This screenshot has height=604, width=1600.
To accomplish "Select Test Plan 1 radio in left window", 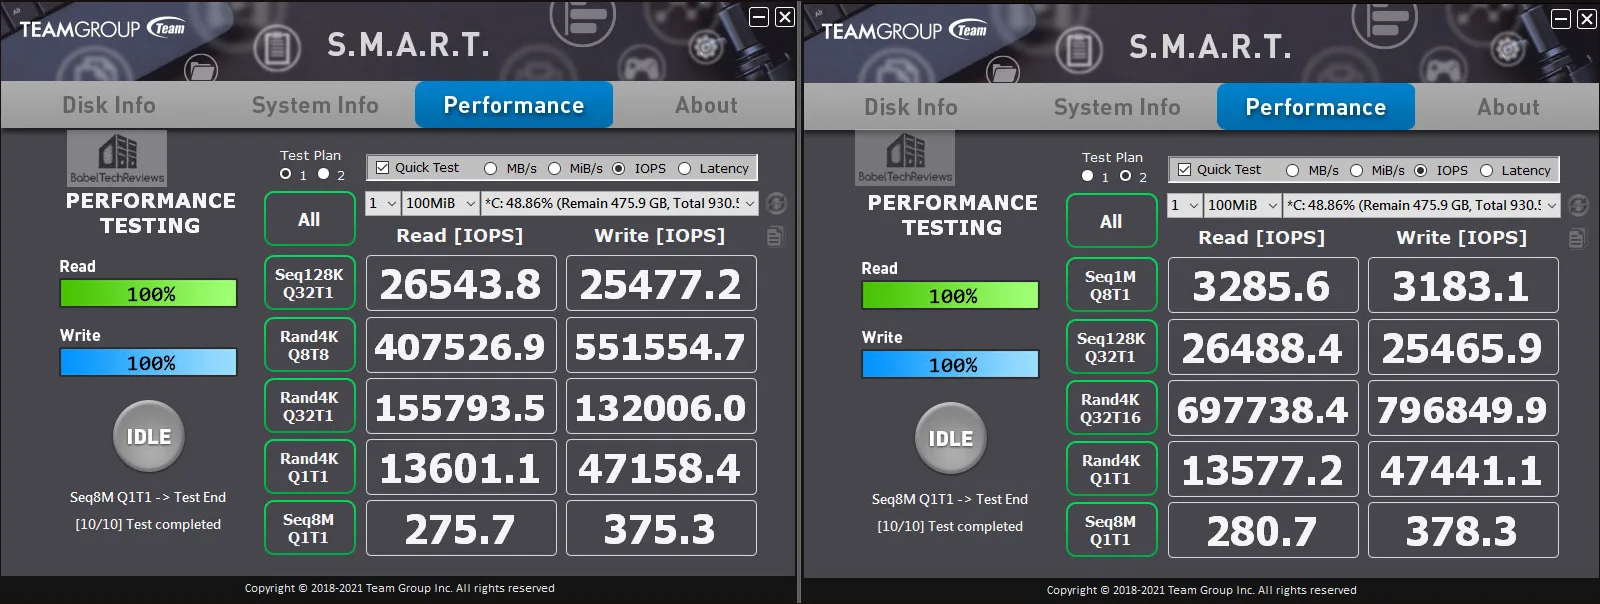I will coord(286,174).
